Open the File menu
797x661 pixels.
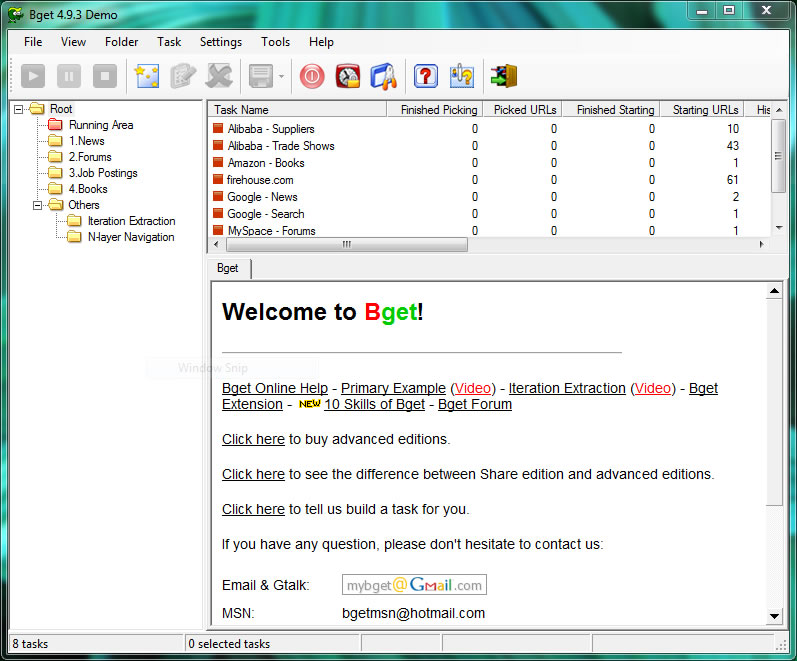point(33,42)
